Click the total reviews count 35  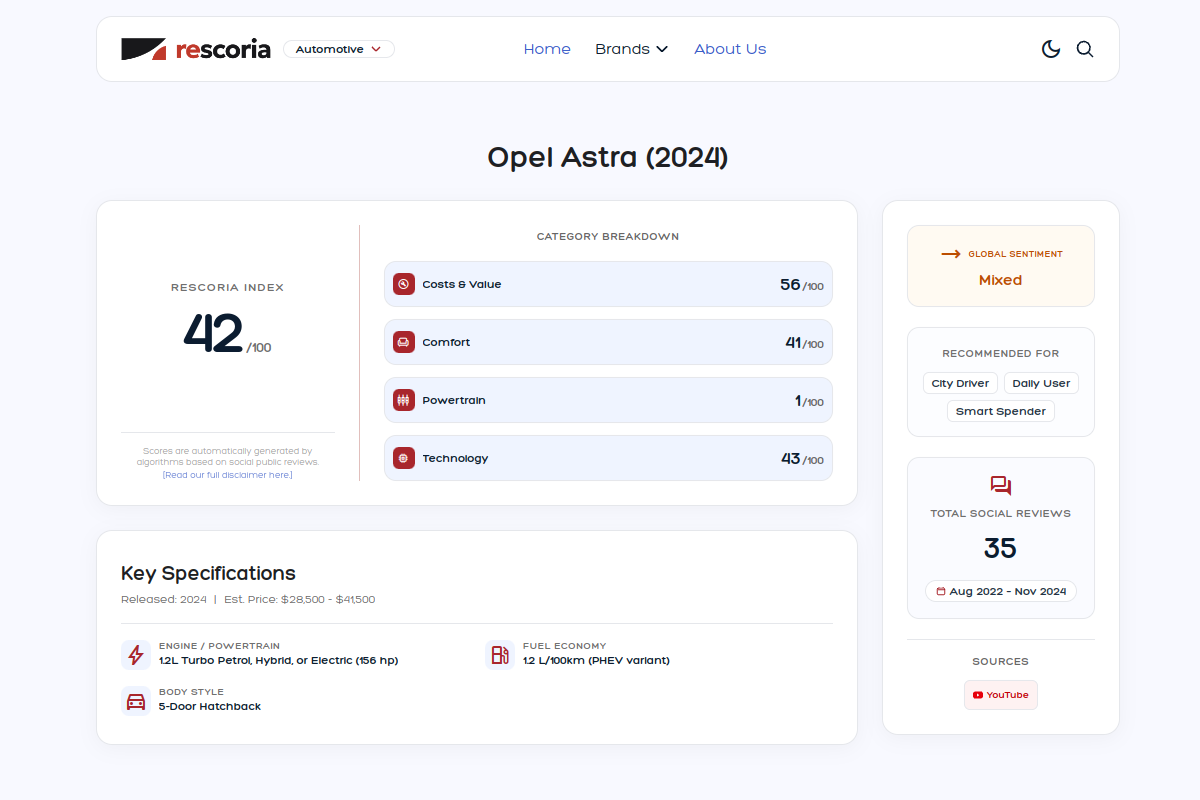1000,548
